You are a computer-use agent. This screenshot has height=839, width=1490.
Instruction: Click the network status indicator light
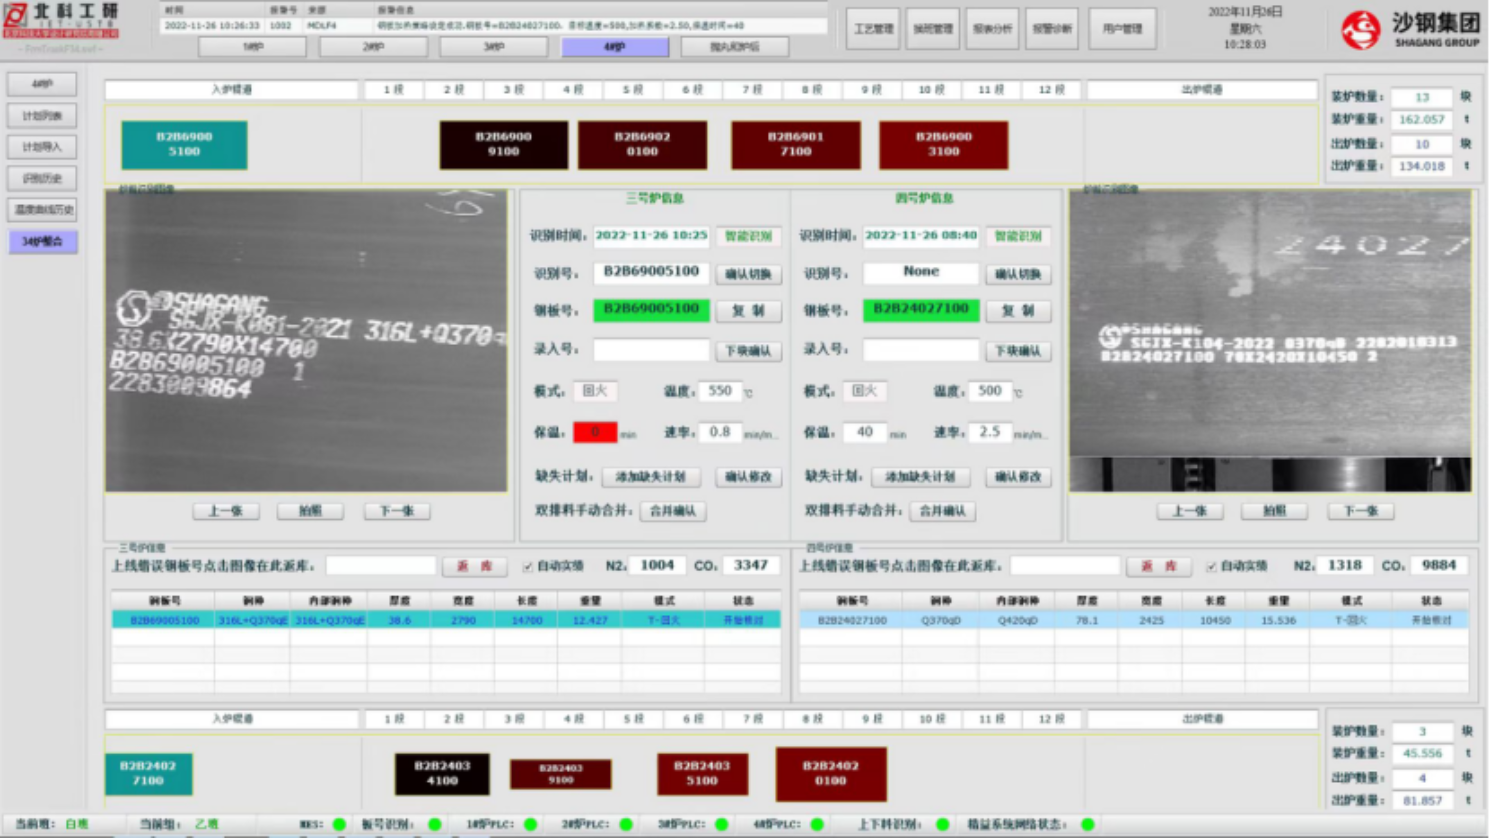pyautogui.click(x=1087, y=824)
